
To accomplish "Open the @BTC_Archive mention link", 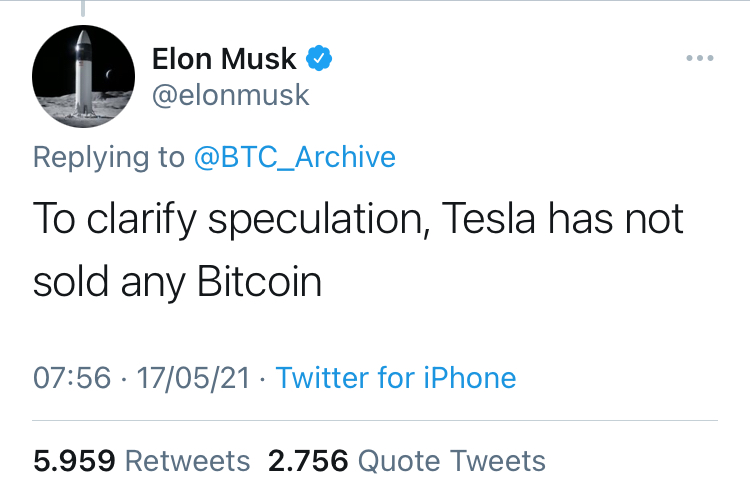I will point(295,157).
